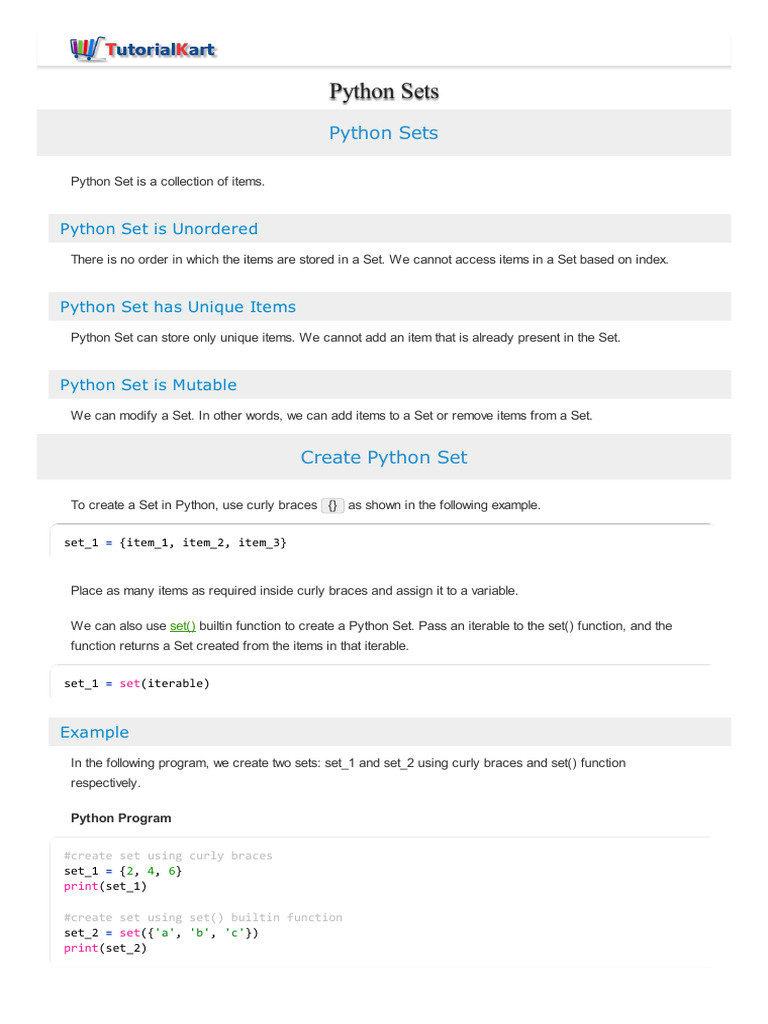768x1024 pixels.
Task: Click the TutorialKart brand name text
Action: 160,49
